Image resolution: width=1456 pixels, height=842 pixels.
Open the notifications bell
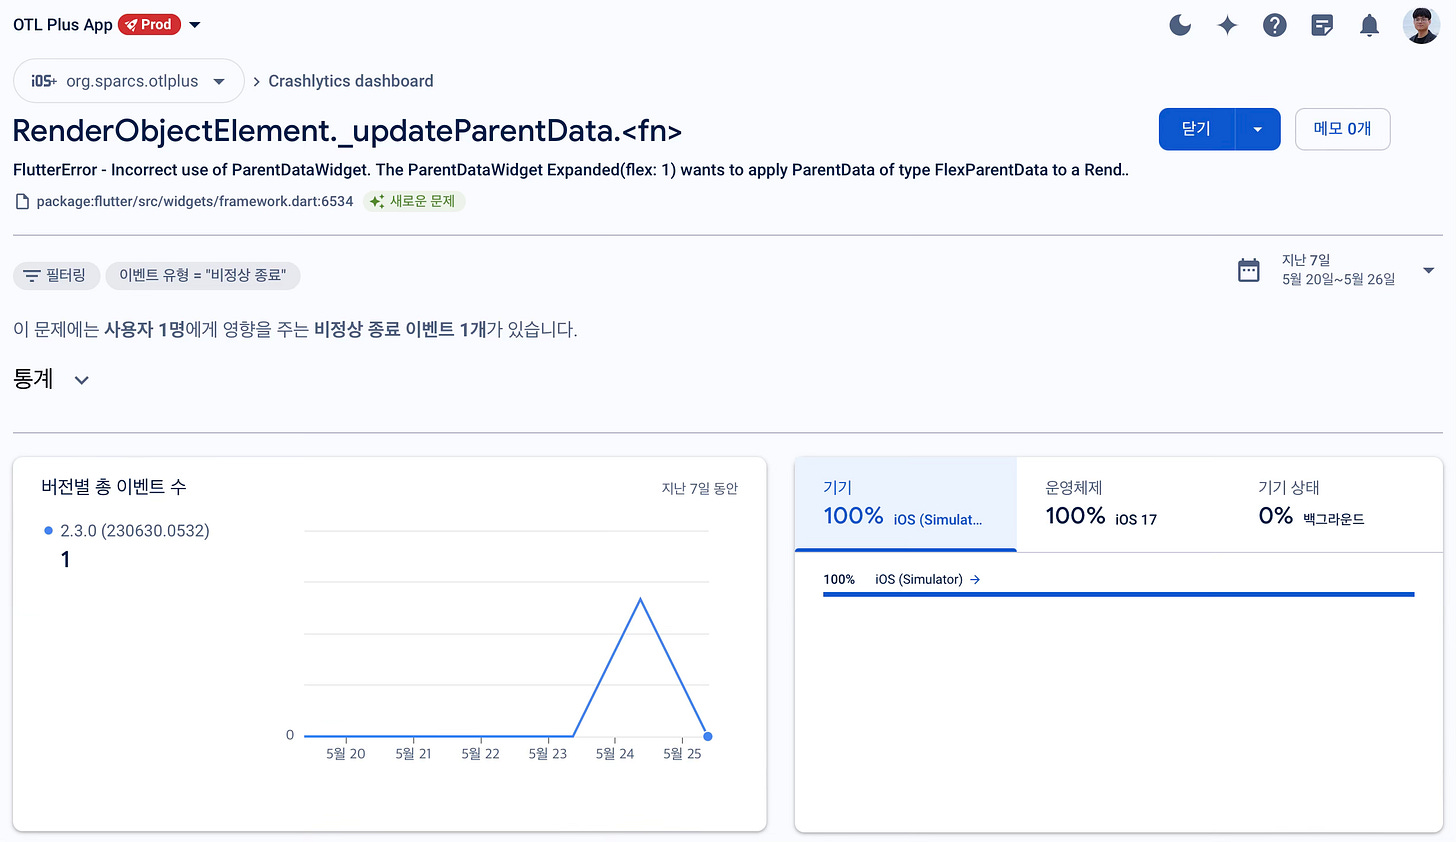1369,25
